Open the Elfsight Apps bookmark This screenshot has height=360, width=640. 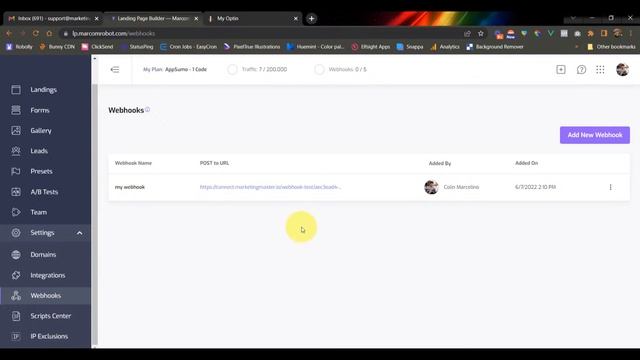371,47
